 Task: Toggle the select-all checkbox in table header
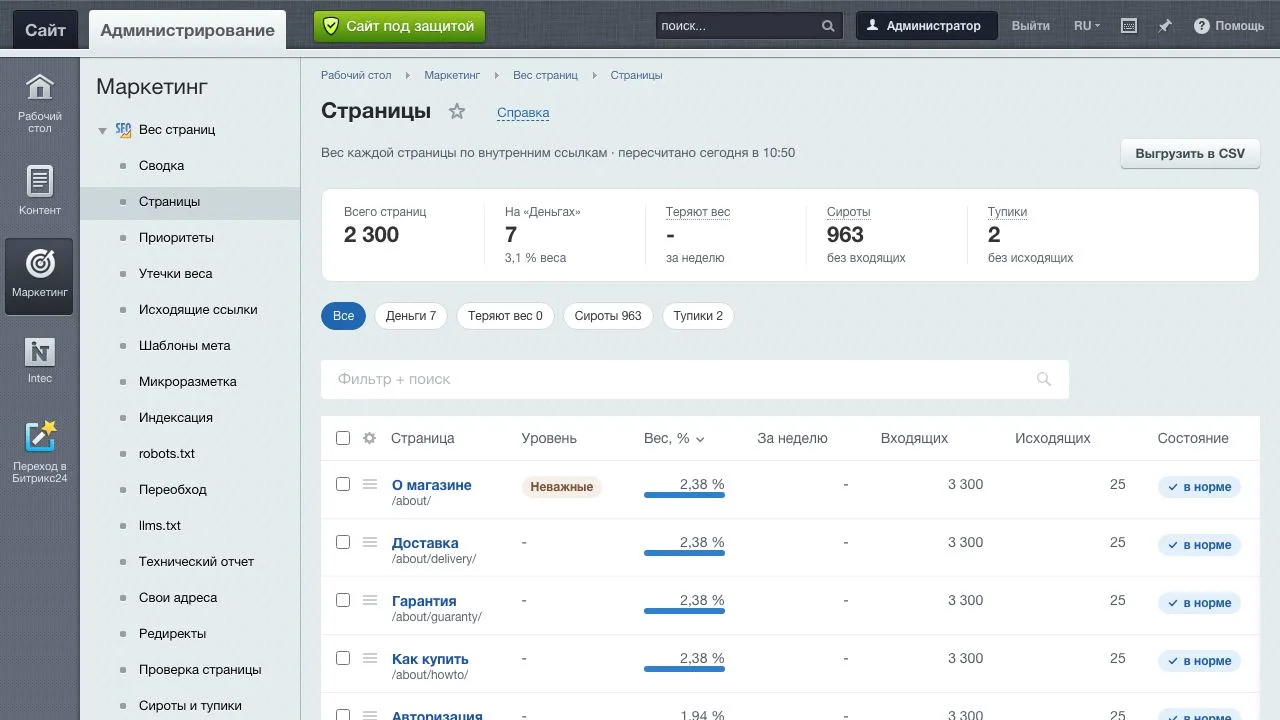pyautogui.click(x=343, y=438)
